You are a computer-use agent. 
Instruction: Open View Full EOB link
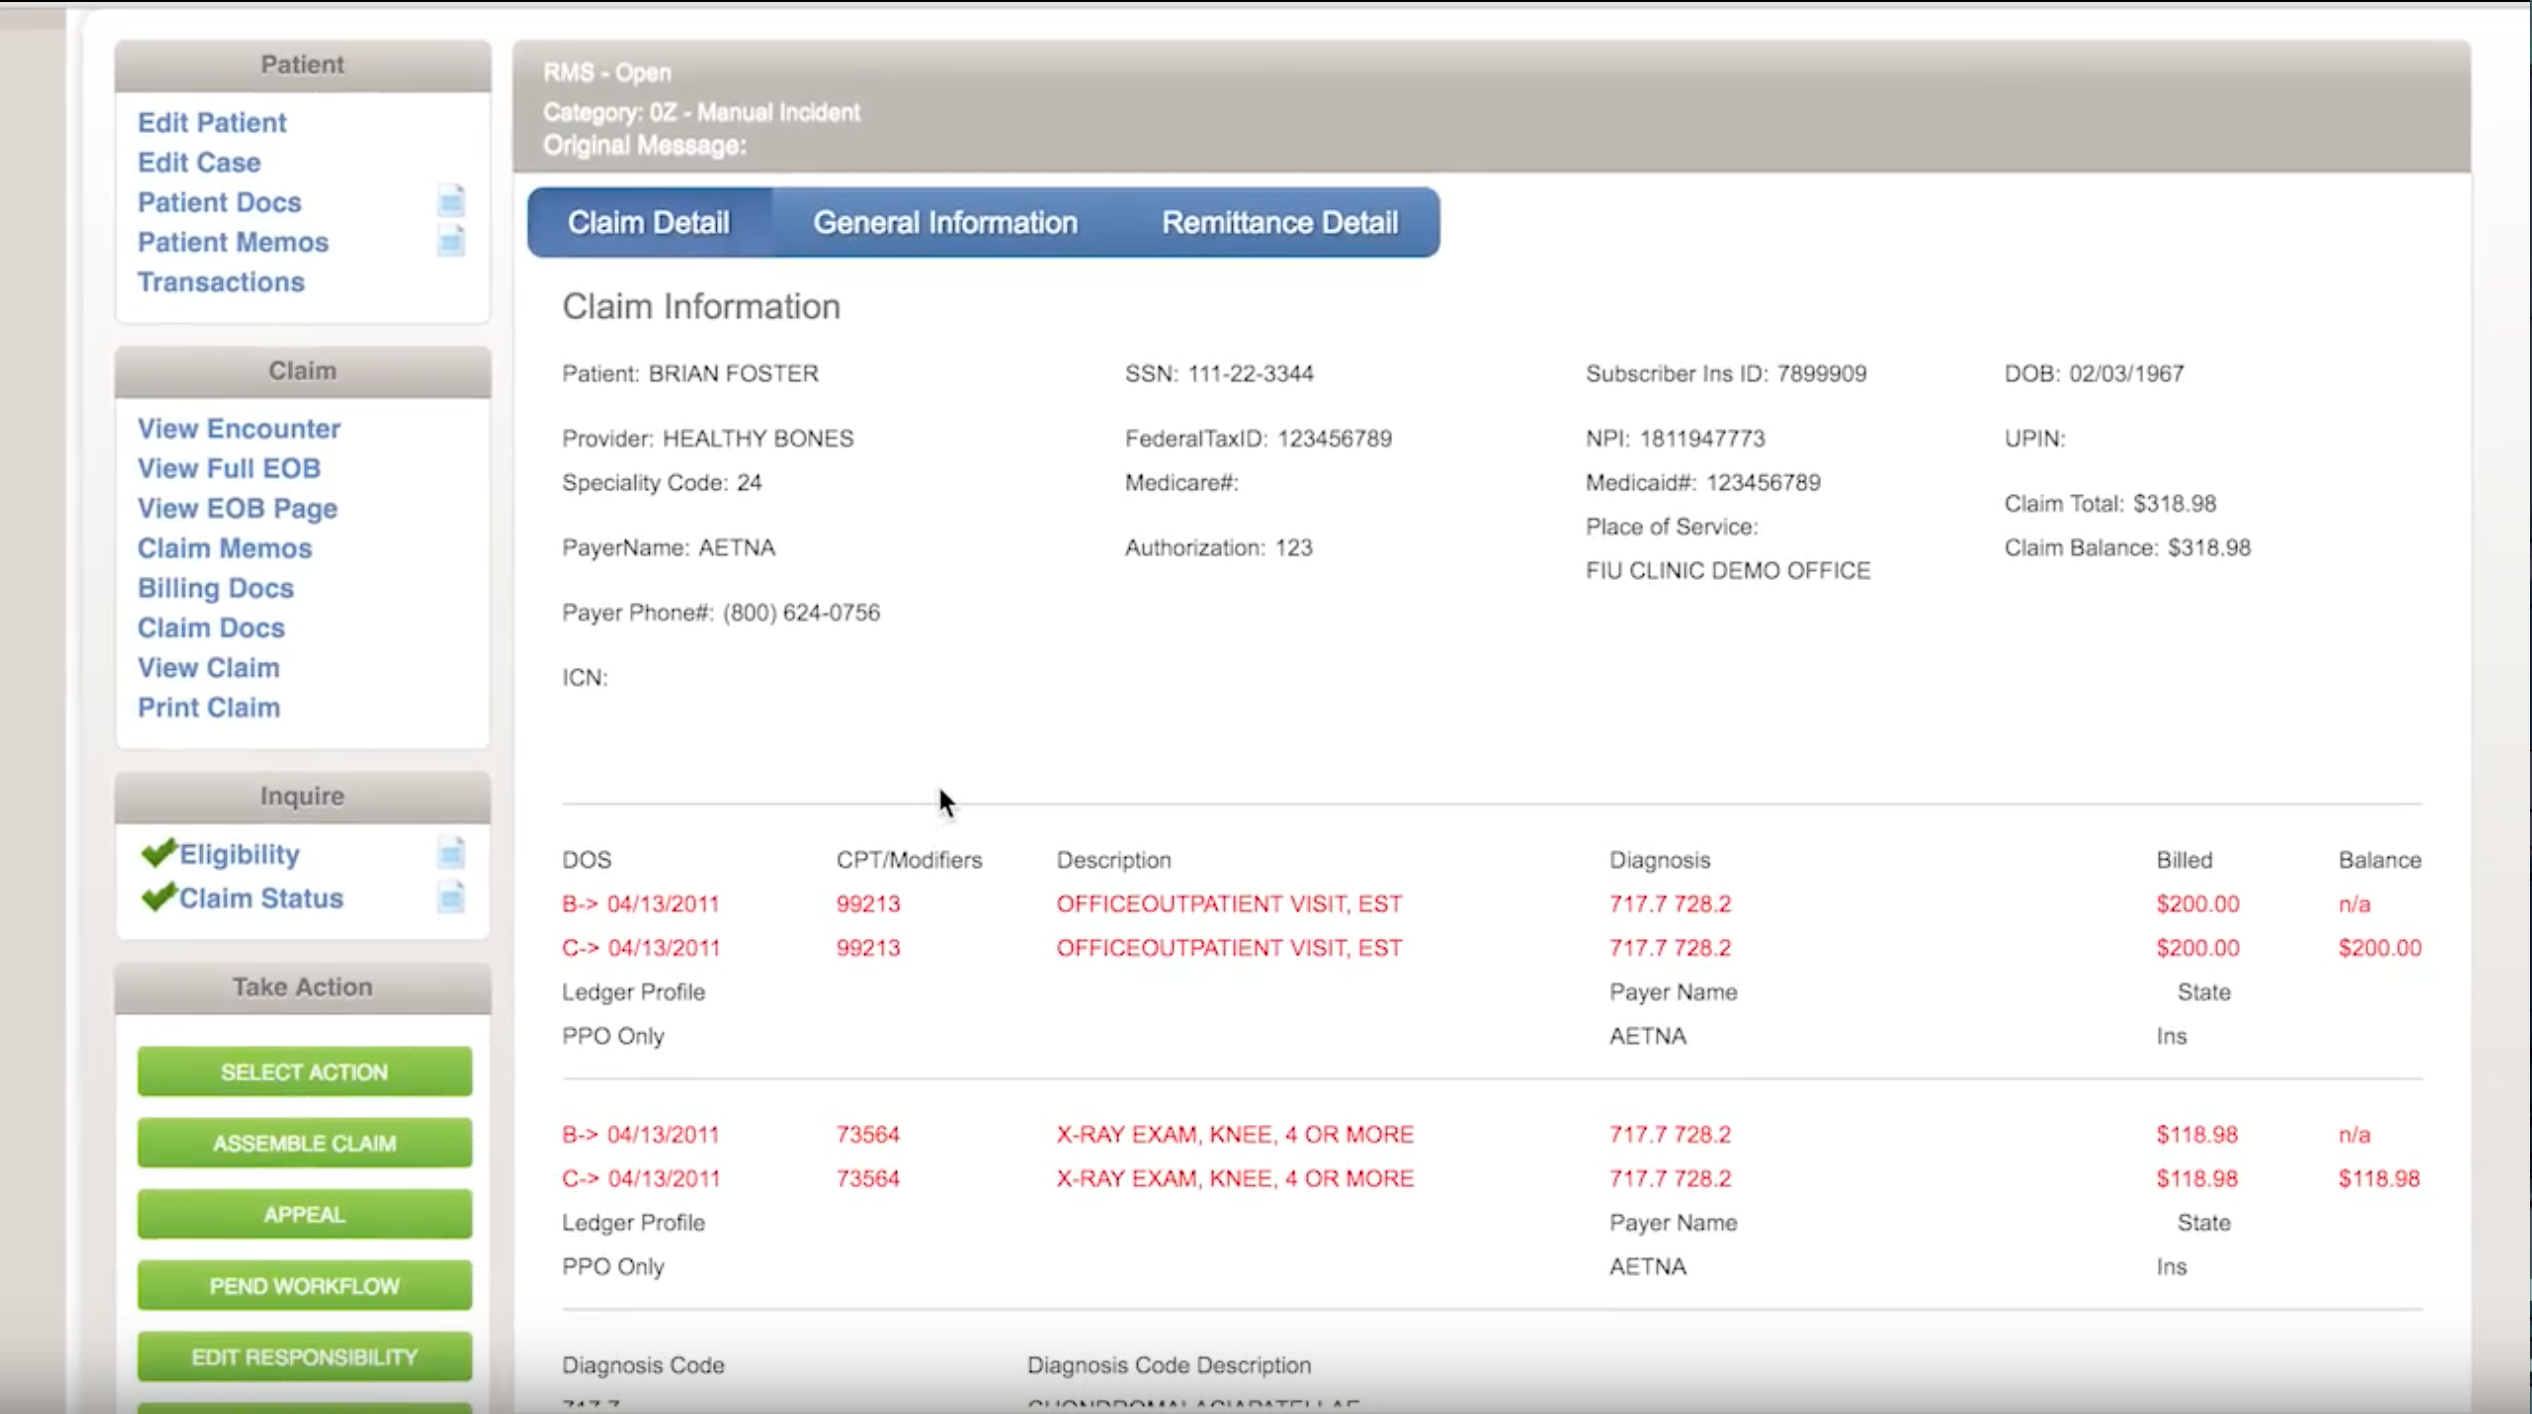[229, 468]
